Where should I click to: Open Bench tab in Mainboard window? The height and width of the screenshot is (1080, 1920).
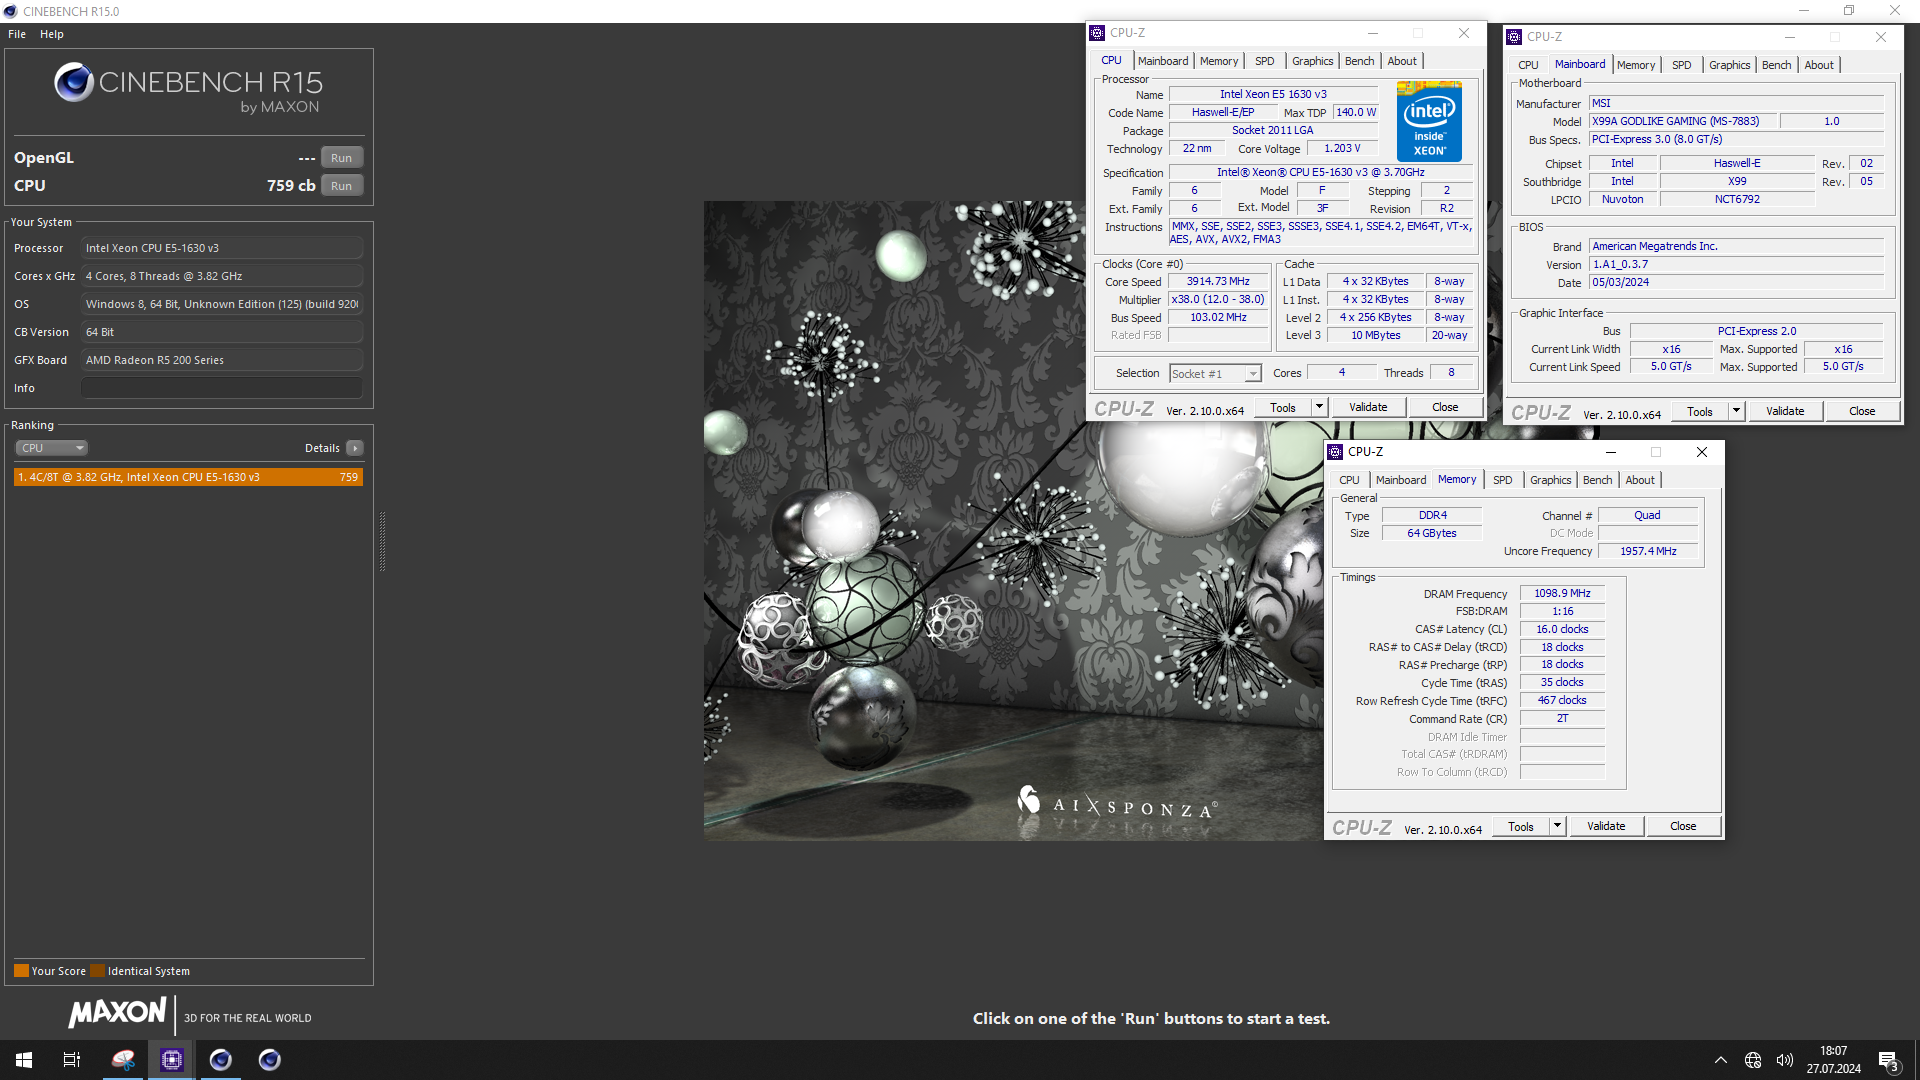coord(1776,65)
